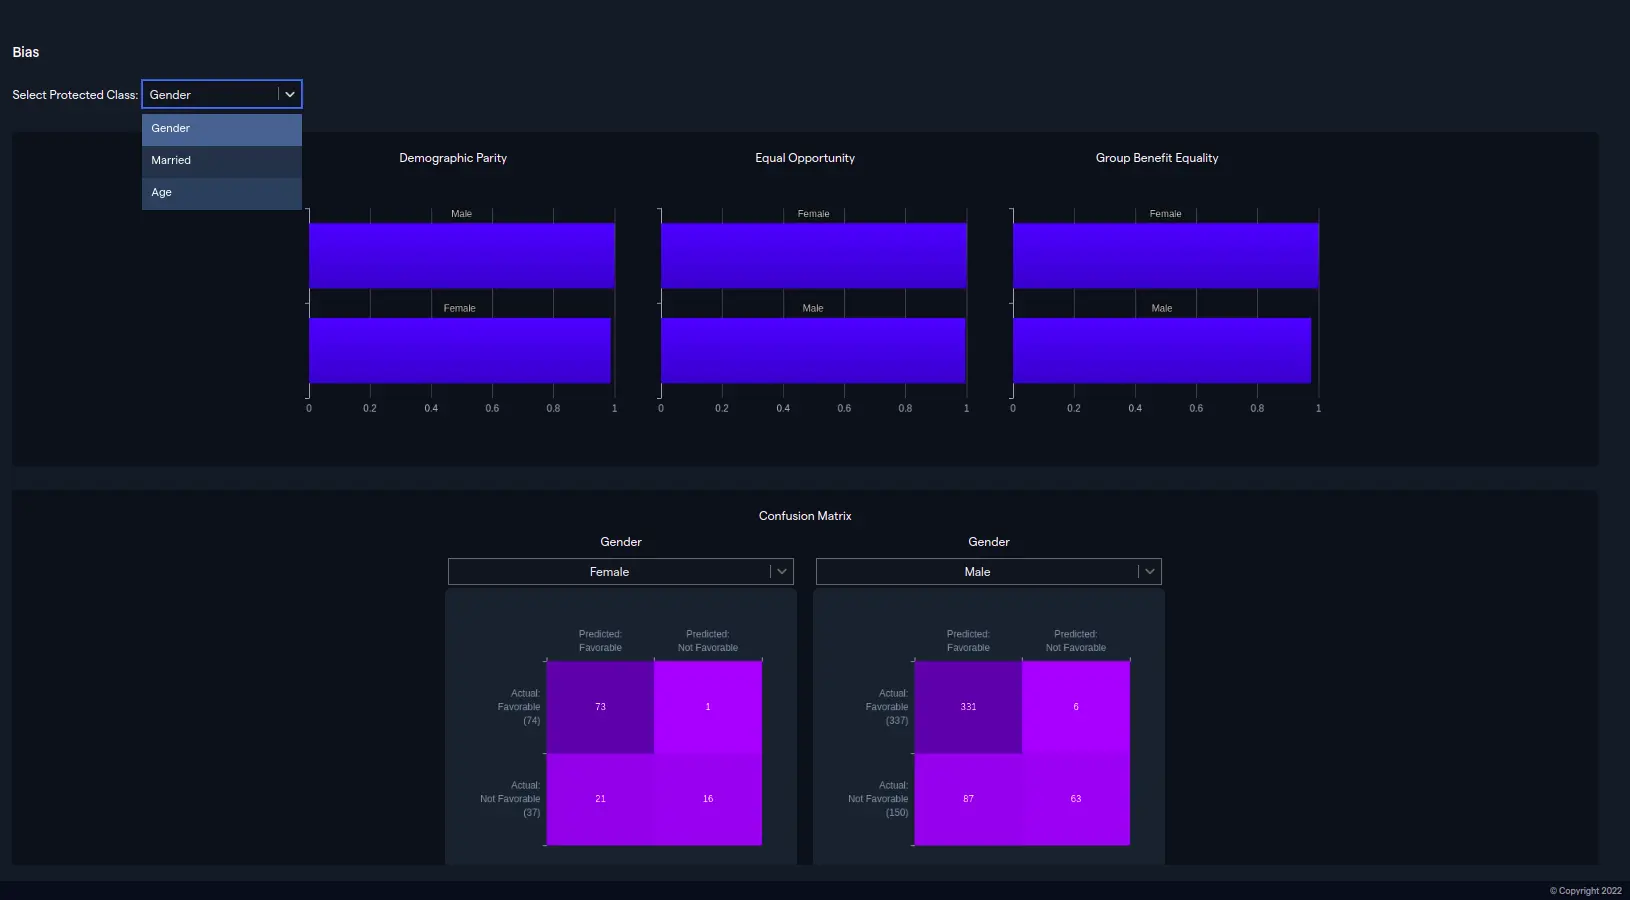Click the Male bar in Group Benefit Equality
The height and width of the screenshot is (900, 1630).
pos(1161,350)
